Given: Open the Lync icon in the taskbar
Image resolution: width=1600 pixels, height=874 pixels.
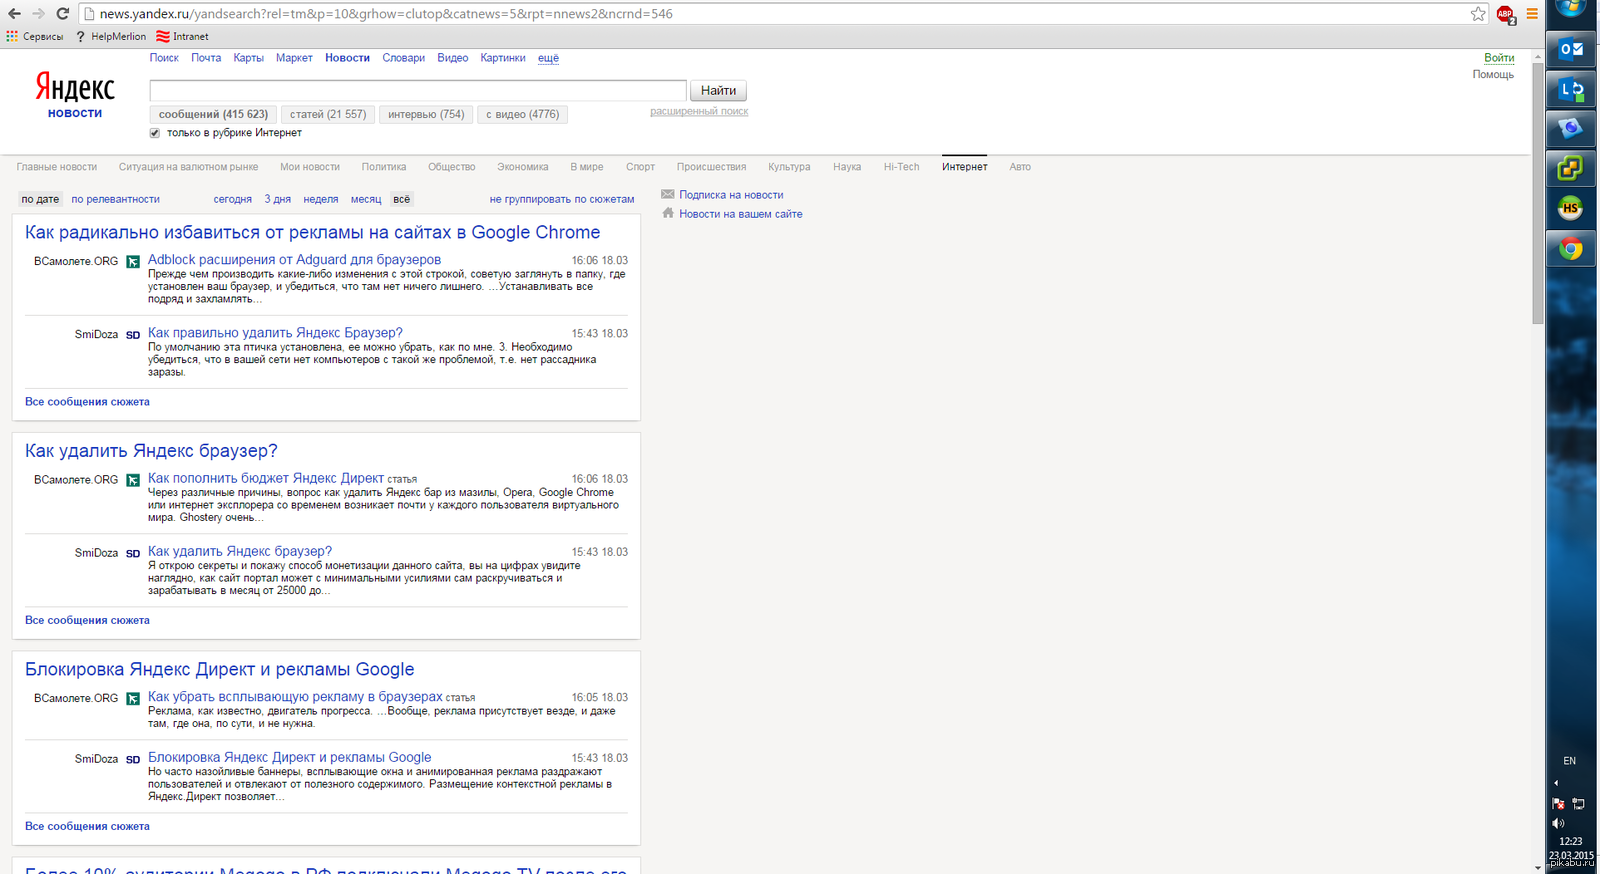Looking at the screenshot, I should 1570,90.
